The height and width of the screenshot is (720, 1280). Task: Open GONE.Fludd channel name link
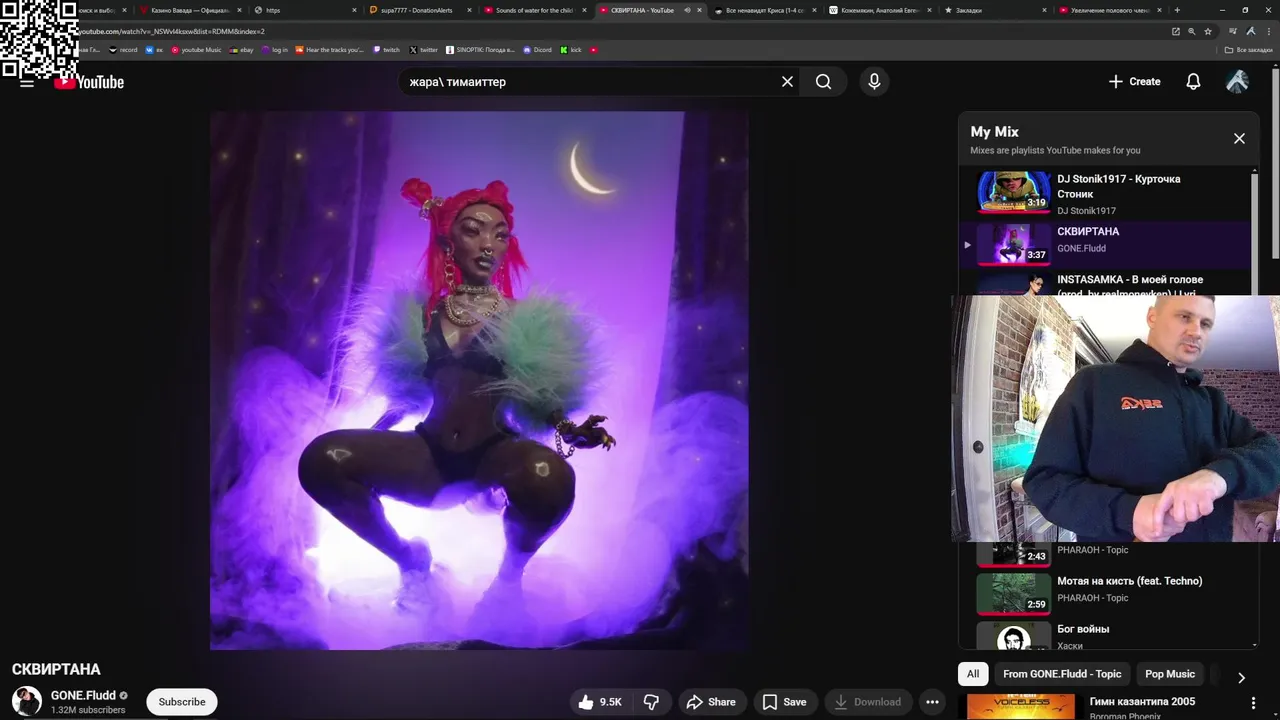pyautogui.click(x=83, y=696)
